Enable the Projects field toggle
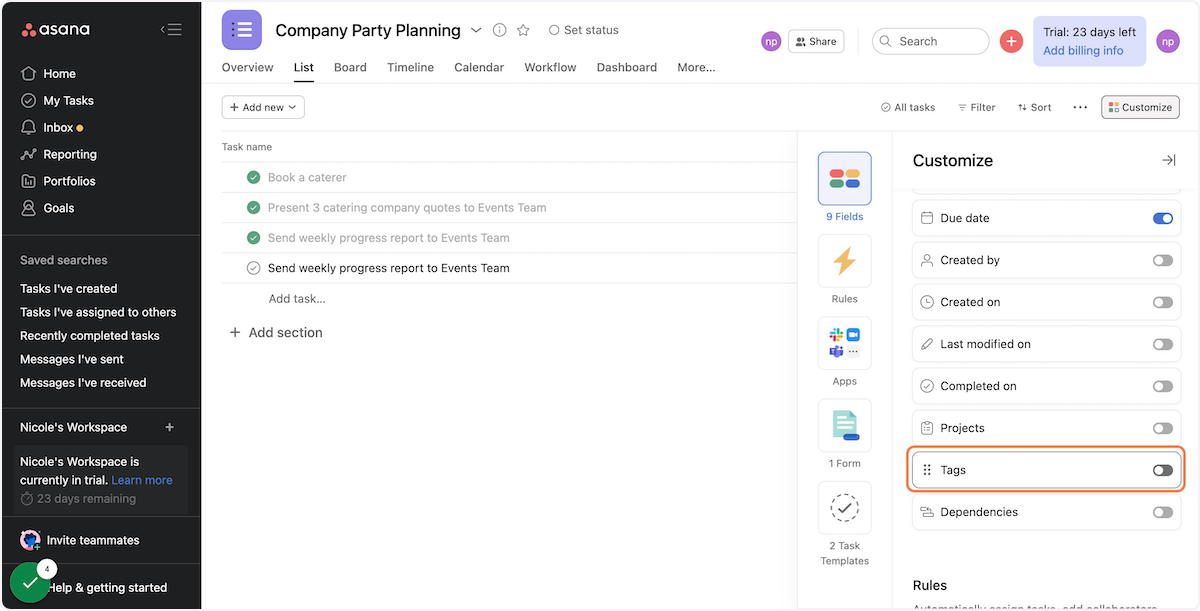 pos(1162,428)
